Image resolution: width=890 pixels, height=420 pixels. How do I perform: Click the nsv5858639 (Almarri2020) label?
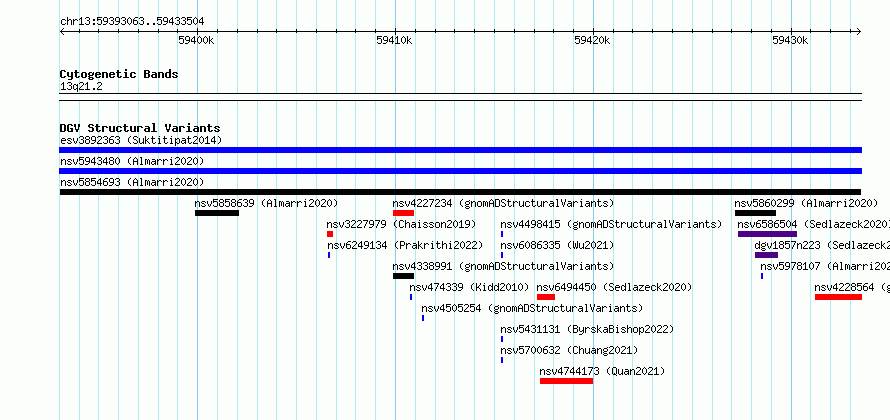(x=266, y=203)
